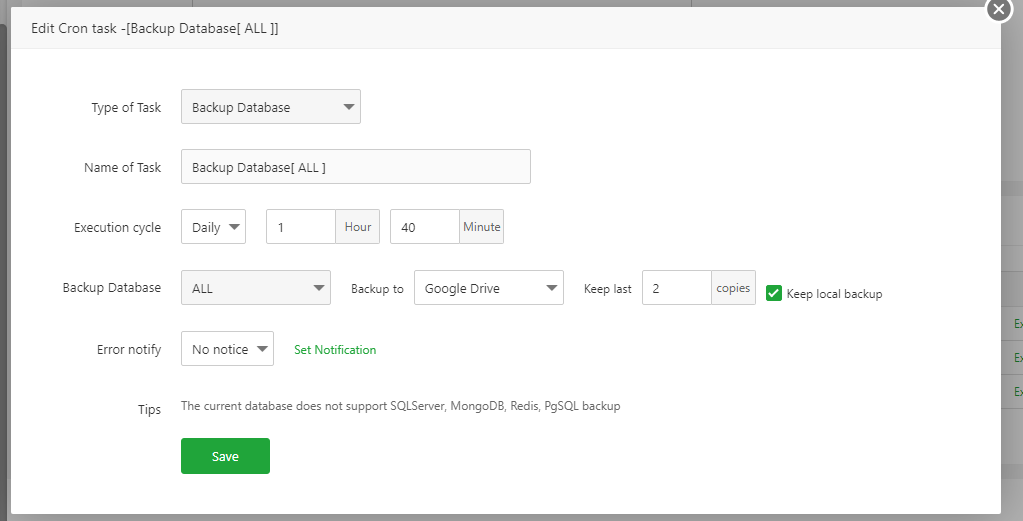Click the Keep local backup label text
The image size is (1023, 521).
point(834,294)
